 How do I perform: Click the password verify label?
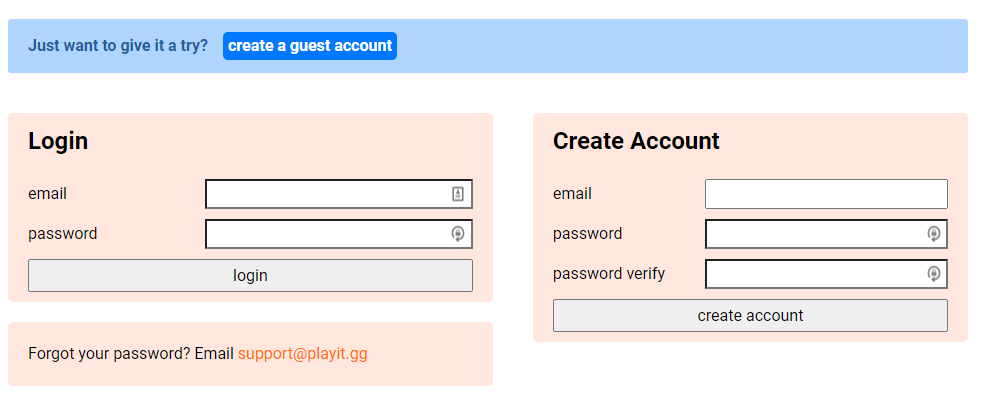[x=608, y=274]
